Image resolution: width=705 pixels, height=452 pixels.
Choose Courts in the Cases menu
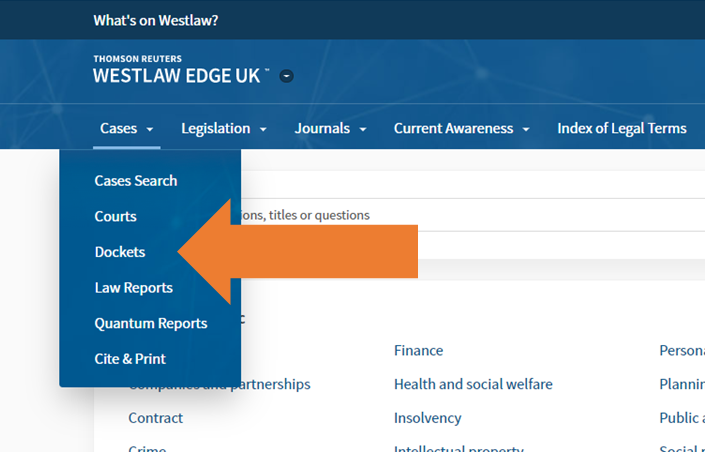(116, 216)
